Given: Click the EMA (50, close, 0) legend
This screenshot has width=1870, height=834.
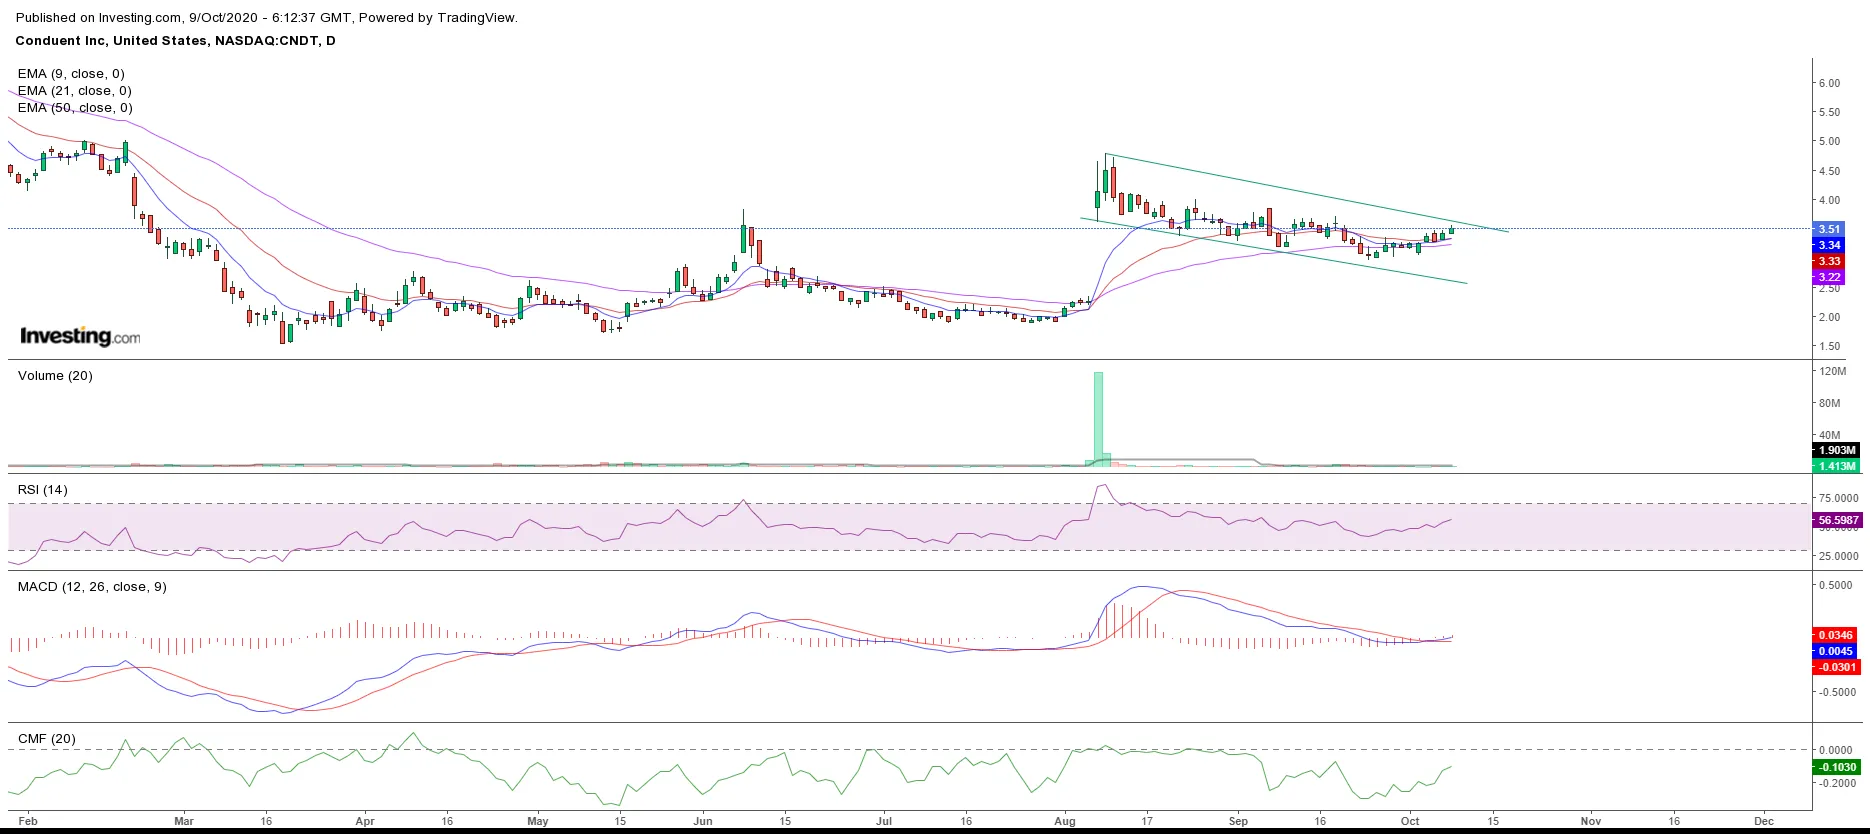Looking at the screenshot, I should tap(75, 108).
